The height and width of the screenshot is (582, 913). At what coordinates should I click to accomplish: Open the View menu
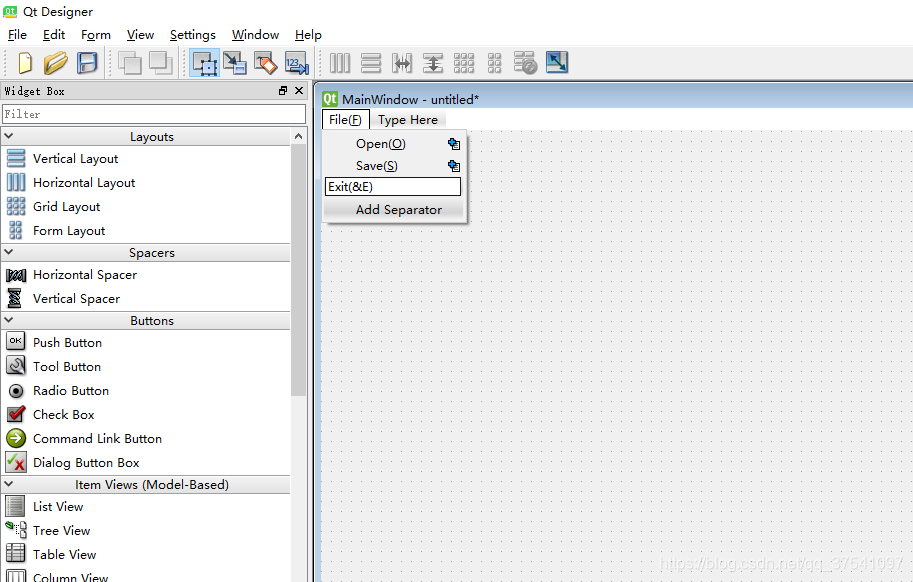140,35
